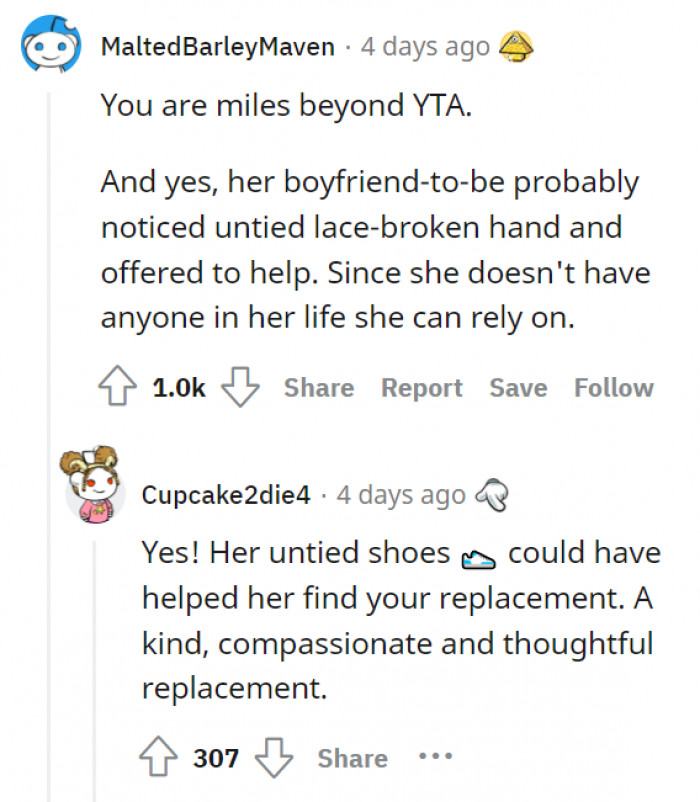Share Cupcake2die4's reply

[x=352, y=758]
